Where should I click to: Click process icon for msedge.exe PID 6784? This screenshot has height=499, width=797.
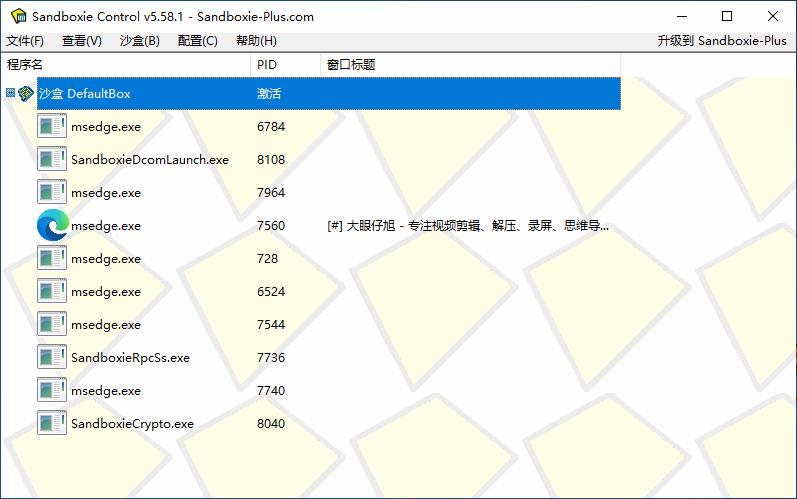click(x=52, y=126)
